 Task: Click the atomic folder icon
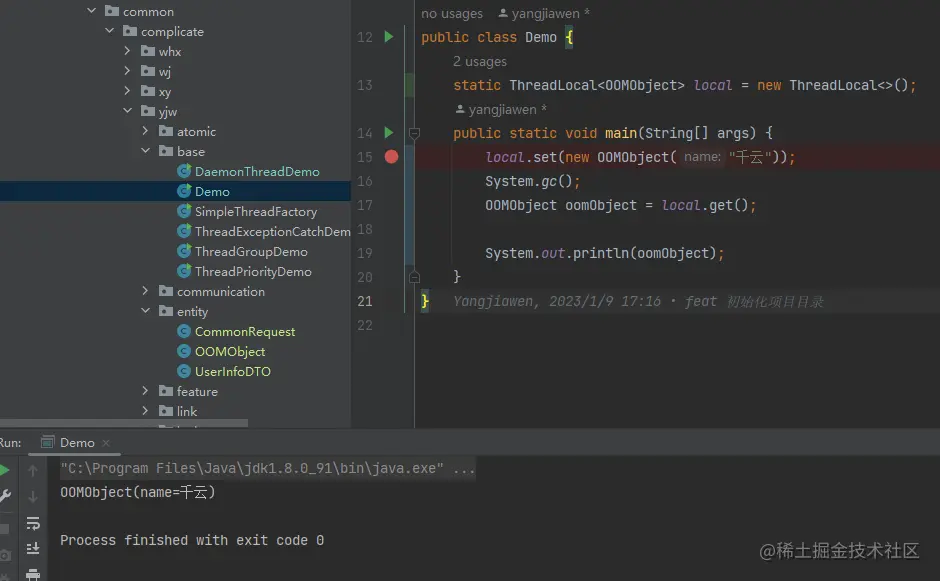(x=166, y=131)
